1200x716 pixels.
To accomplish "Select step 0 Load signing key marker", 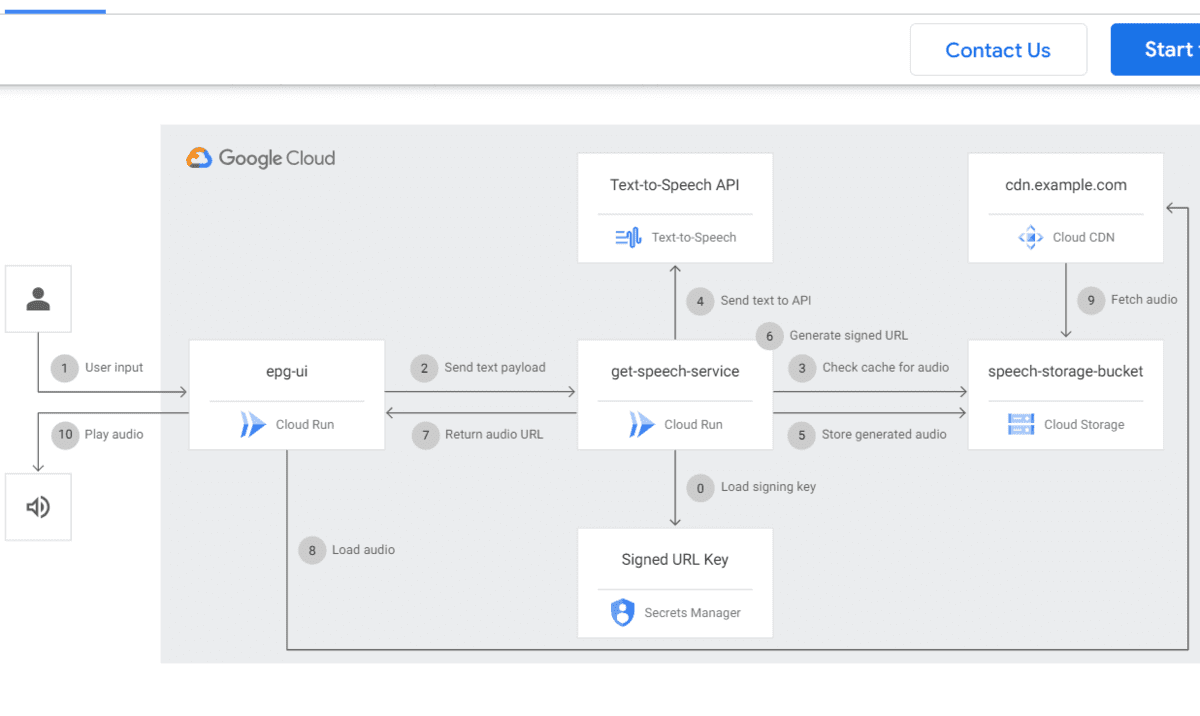I will point(700,487).
